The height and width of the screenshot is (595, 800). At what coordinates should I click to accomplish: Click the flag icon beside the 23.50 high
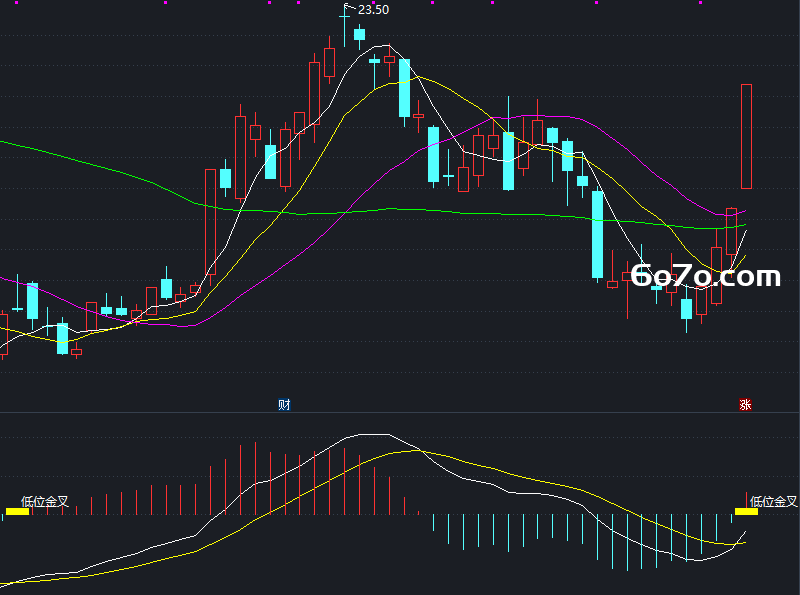click(x=350, y=8)
